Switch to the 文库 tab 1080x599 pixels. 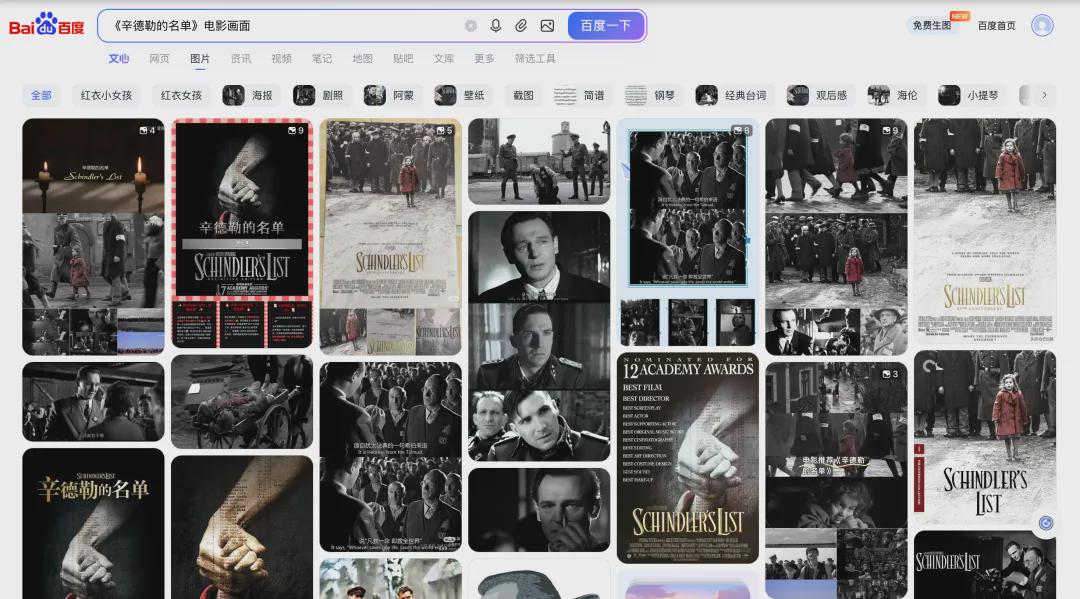click(x=444, y=59)
